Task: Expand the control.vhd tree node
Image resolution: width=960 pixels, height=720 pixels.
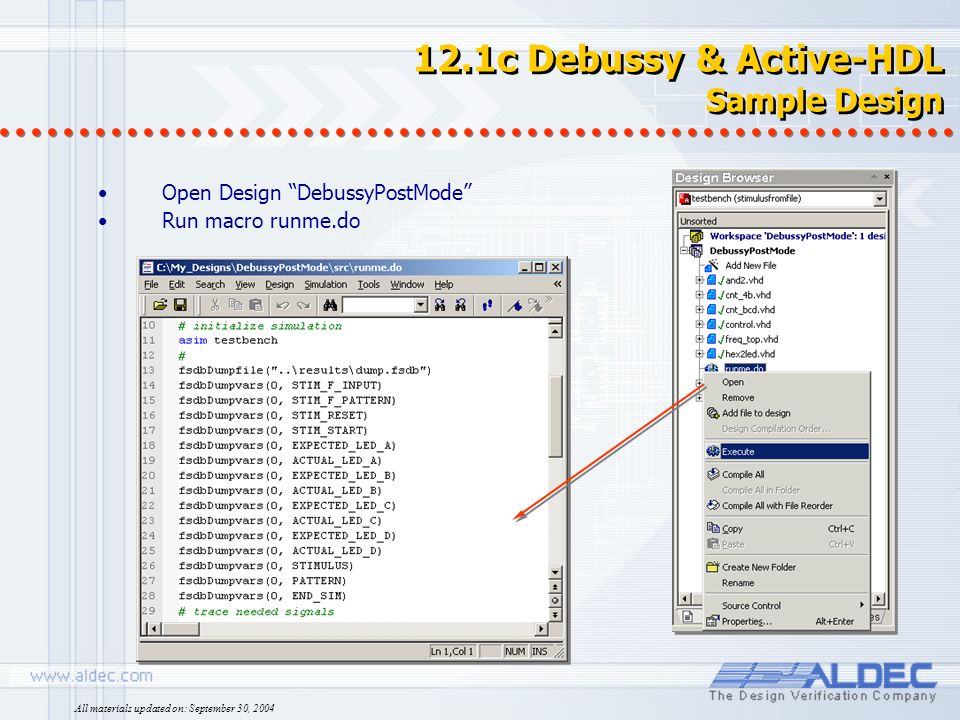Action: [699, 324]
